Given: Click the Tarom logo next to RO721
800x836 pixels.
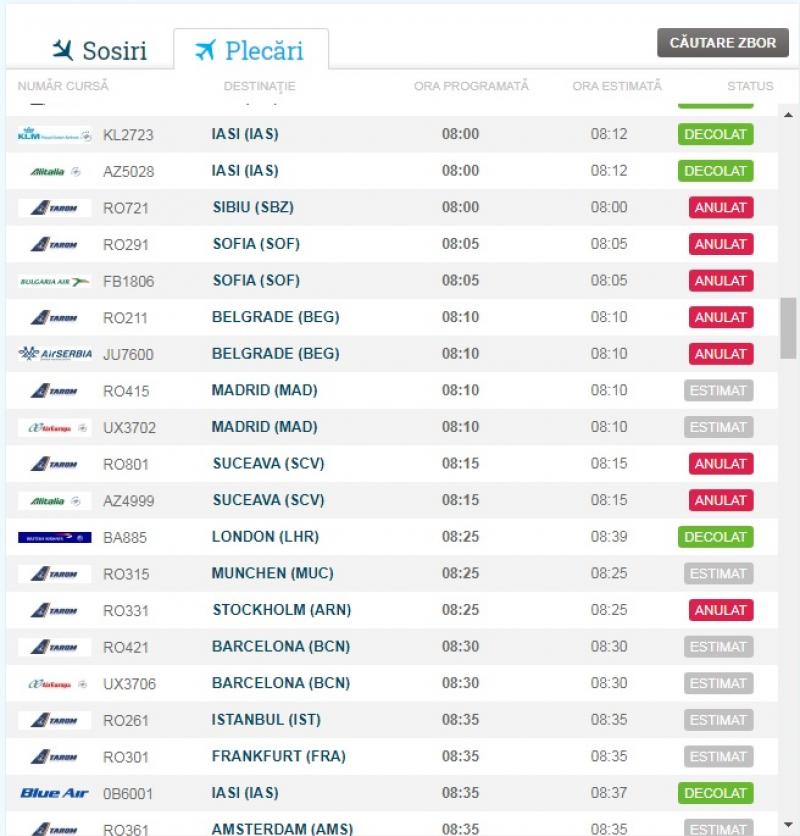Looking at the screenshot, I should point(54,207).
